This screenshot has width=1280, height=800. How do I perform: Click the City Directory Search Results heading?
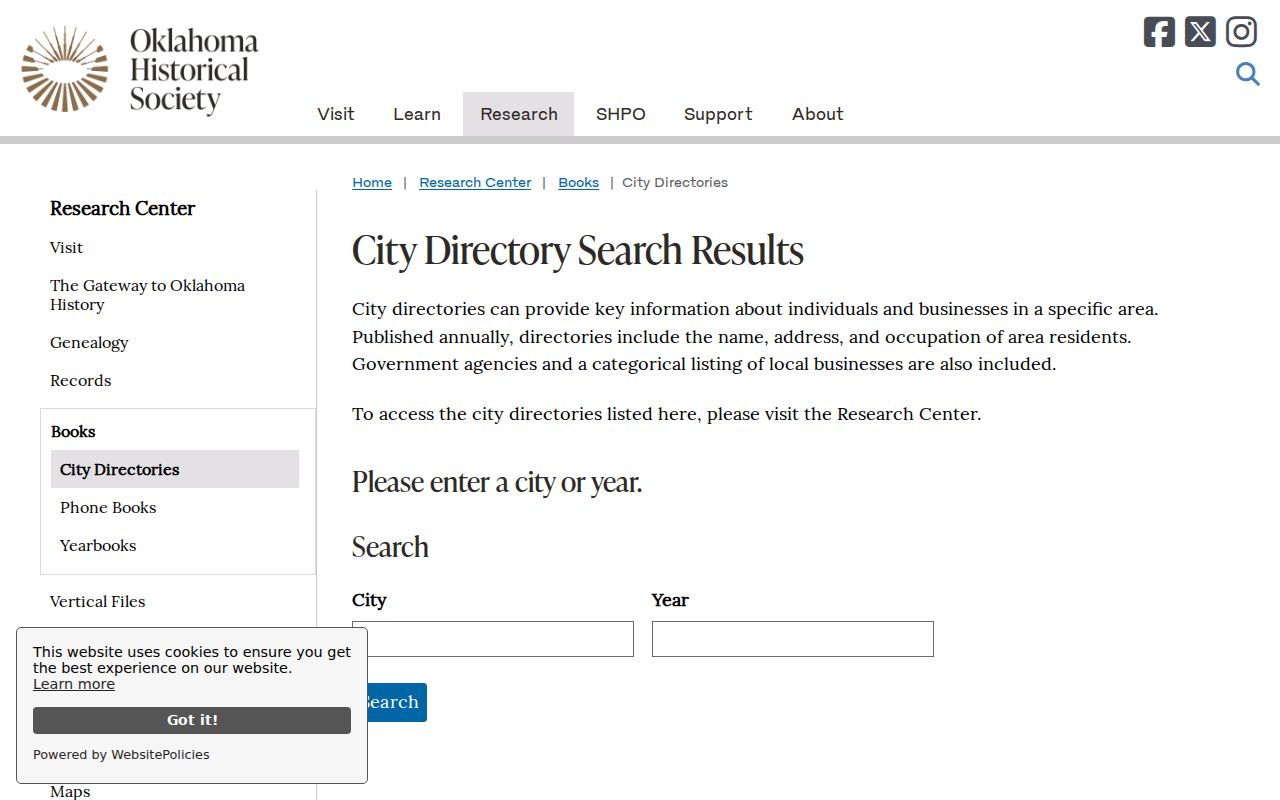[x=578, y=250]
